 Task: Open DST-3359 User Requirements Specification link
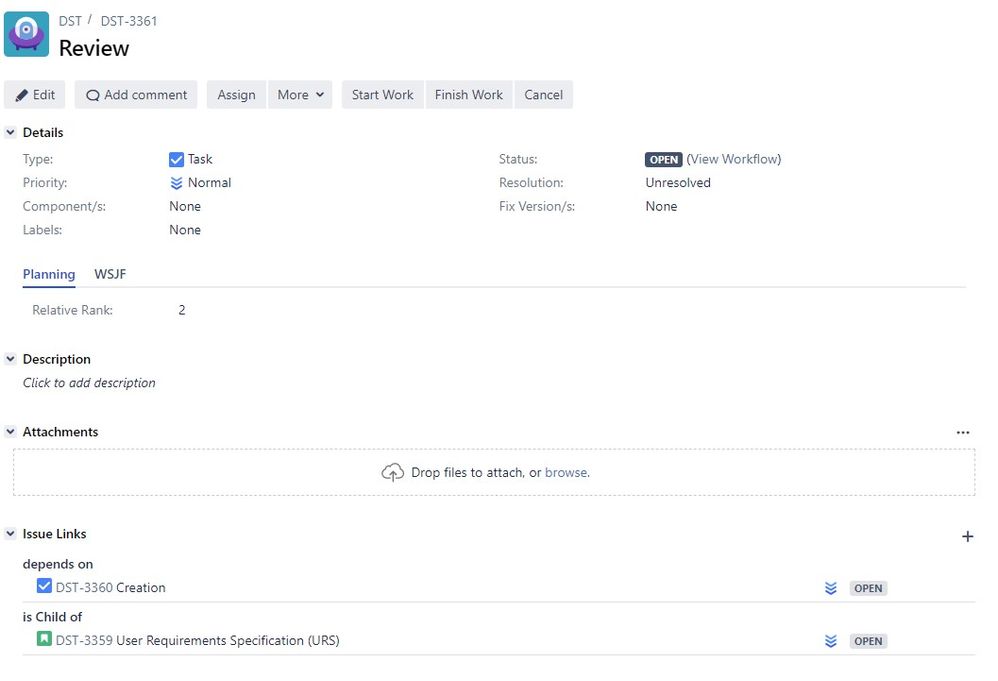(x=197, y=640)
